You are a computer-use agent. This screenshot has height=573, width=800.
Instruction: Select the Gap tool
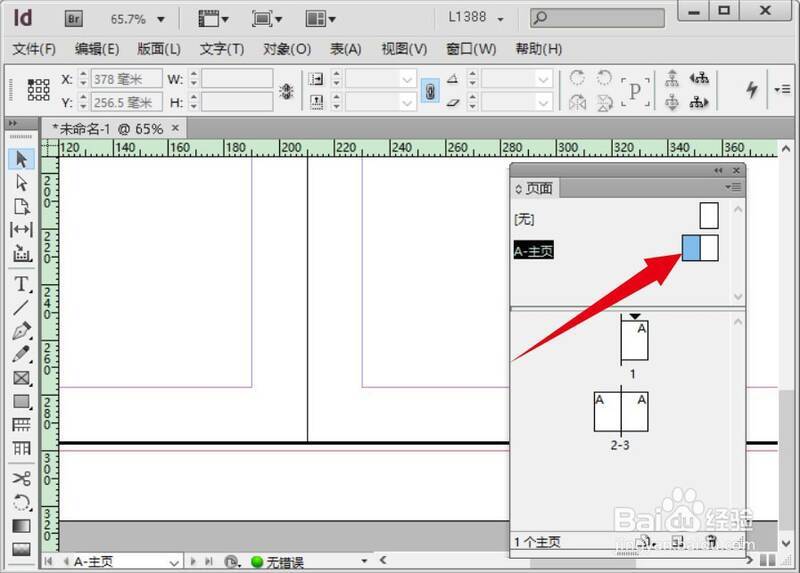[22, 230]
